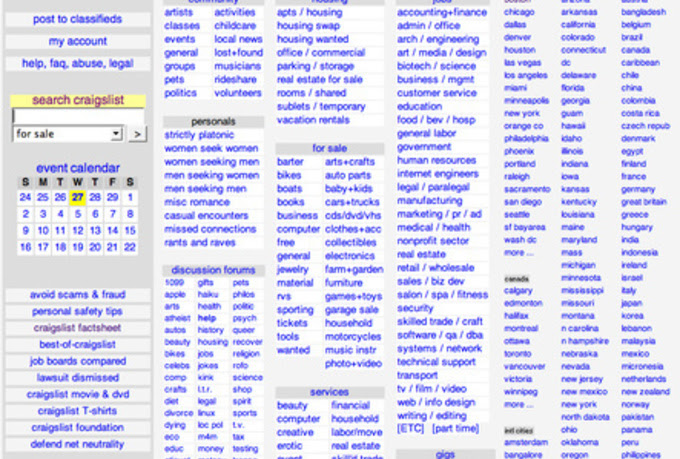The image size is (680, 459).
Task: Open new zealand country listing
Action: pyautogui.click(x=645, y=392)
